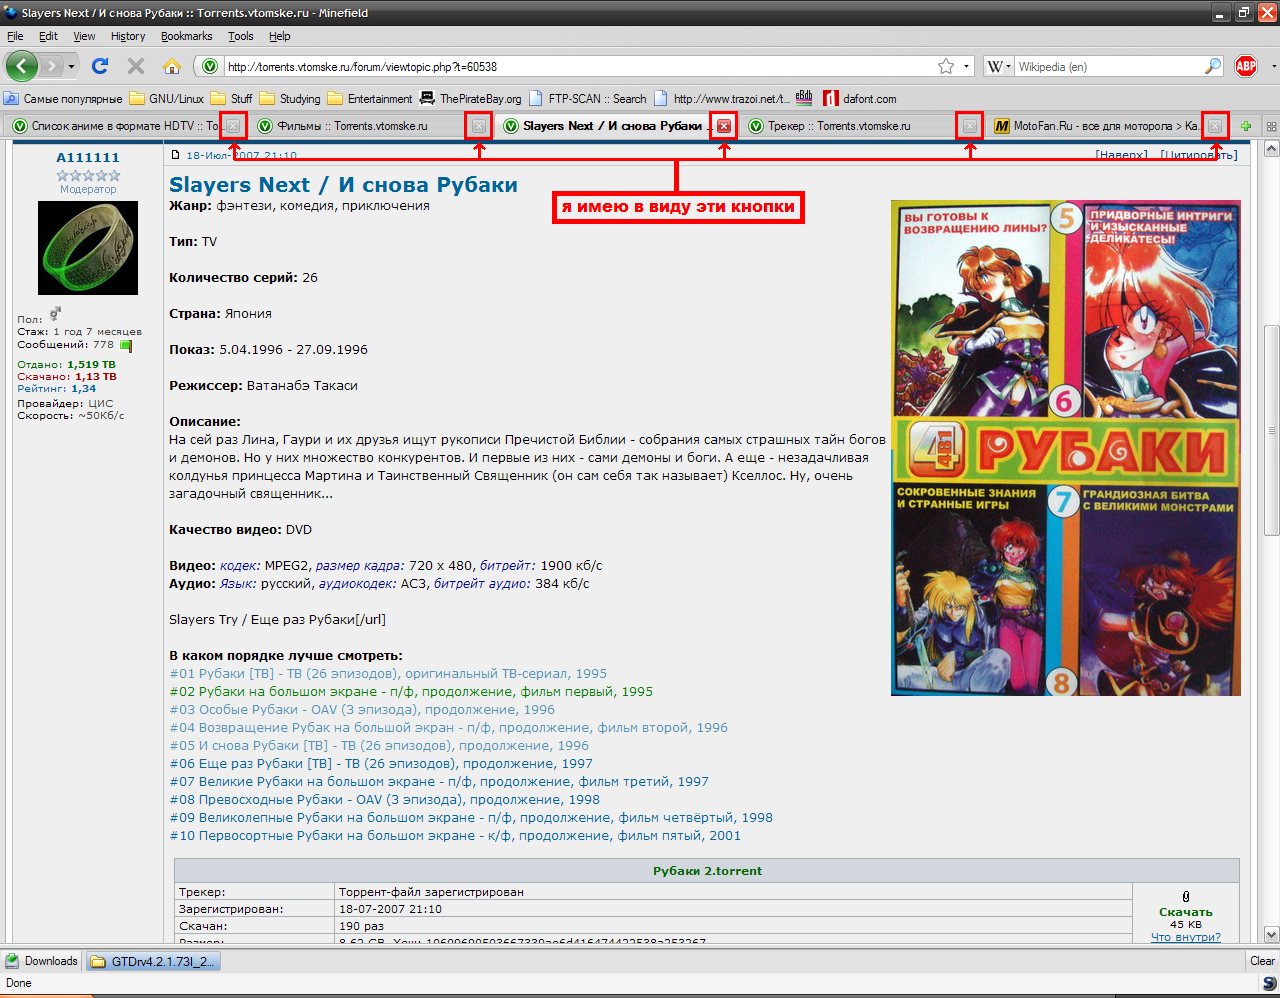Go back with the green Back arrow
Viewport: 1280px width, 998px height.
click(x=22, y=66)
